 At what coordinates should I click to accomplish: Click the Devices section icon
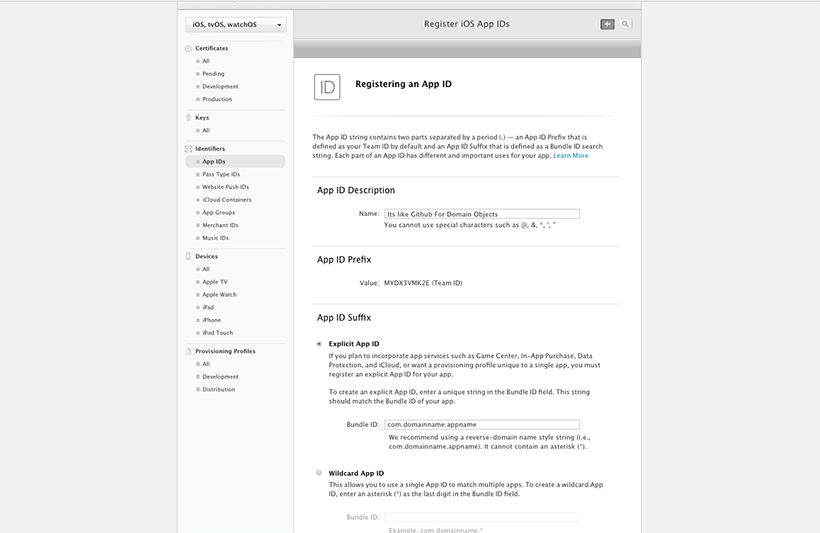pos(188,256)
